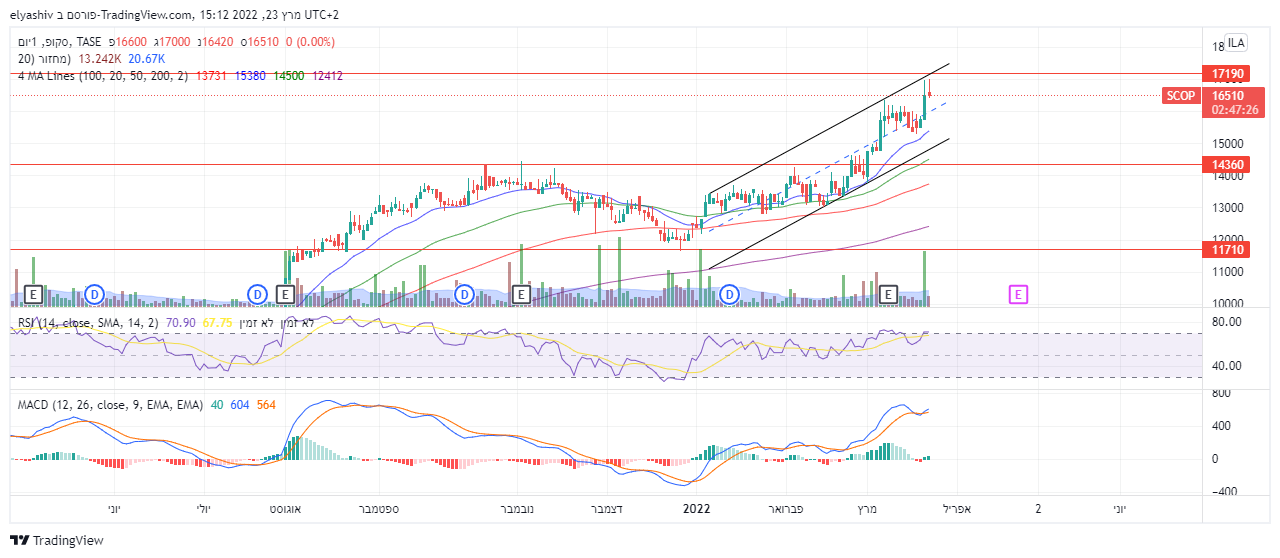This screenshot has width=1280, height=558.
Task: Click the high price value 17000
Action: (174, 42)
